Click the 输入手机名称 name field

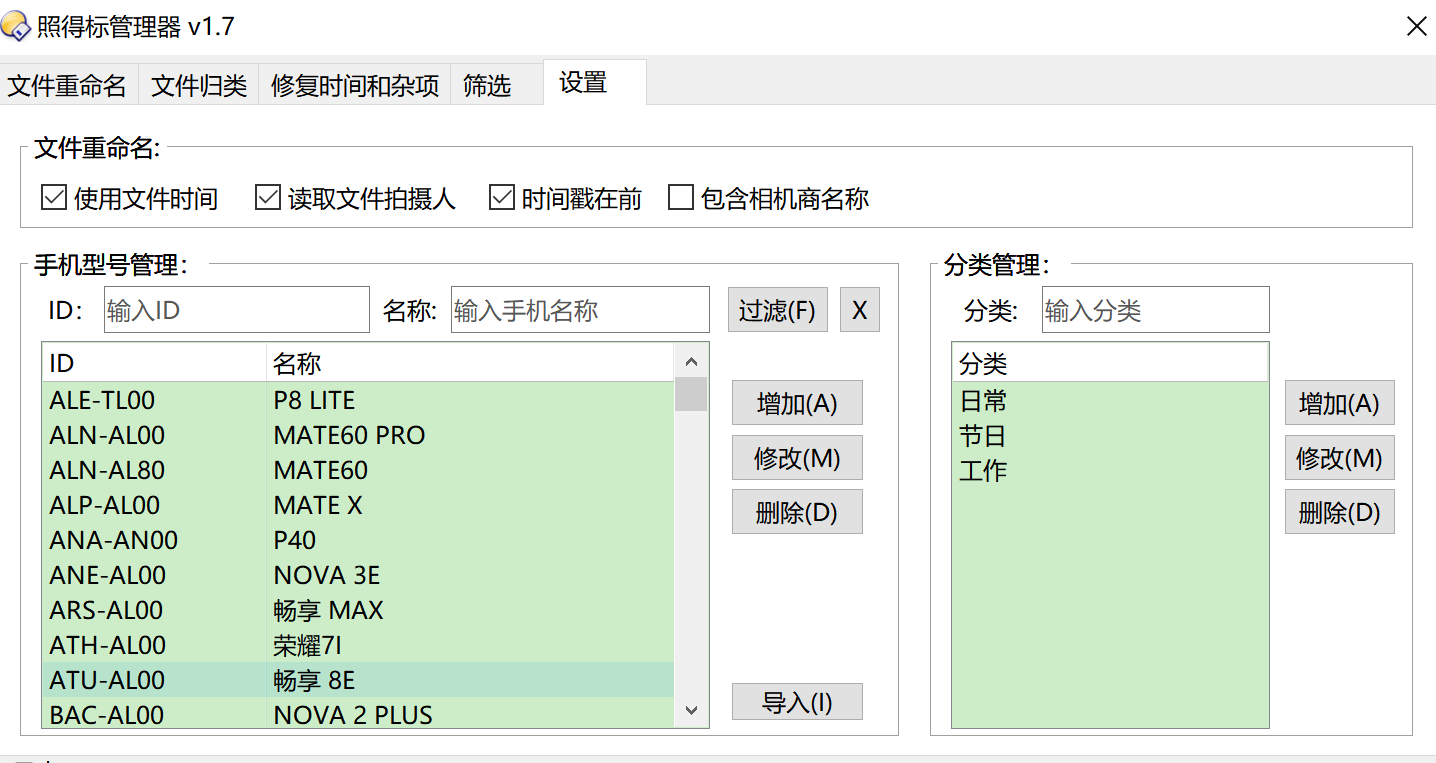[580, 310]
